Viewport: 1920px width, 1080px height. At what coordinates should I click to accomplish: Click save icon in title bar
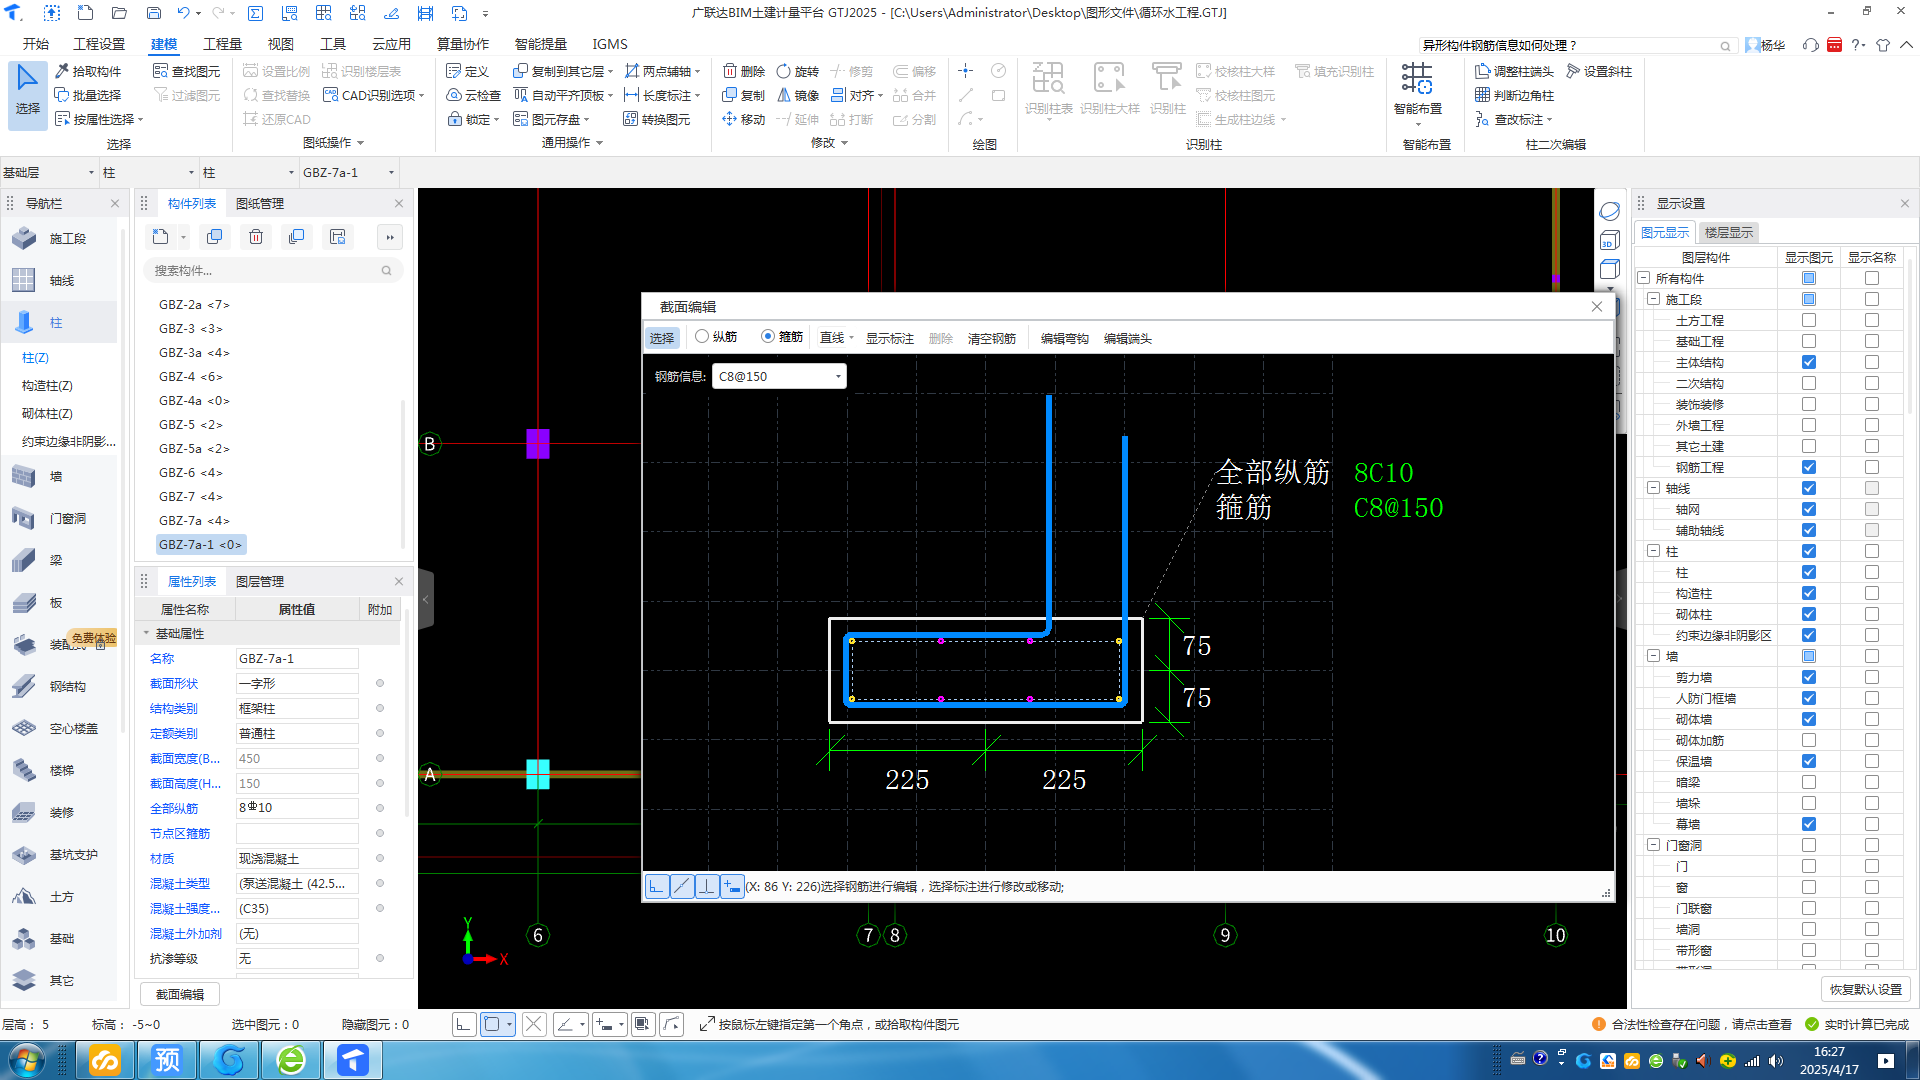pos(153,13)
